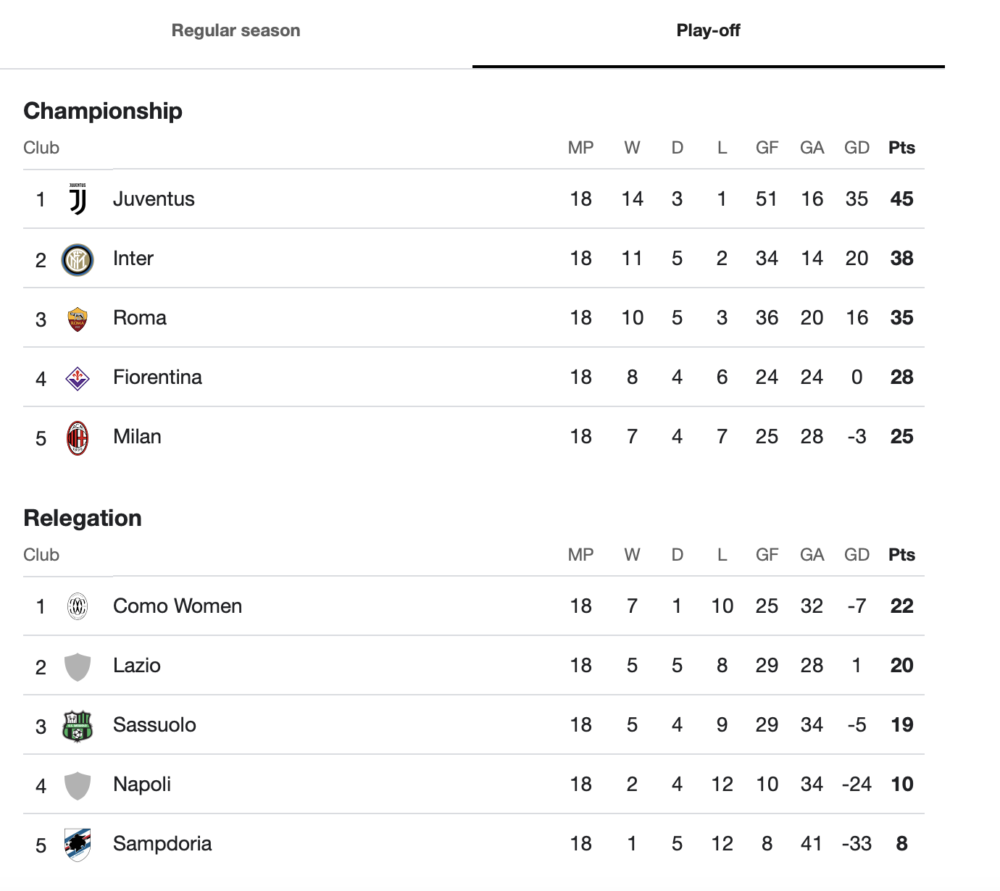Screen dimensions: 1000x891
Task: Click the Juventus club crest icon
Action: point(77,199)
